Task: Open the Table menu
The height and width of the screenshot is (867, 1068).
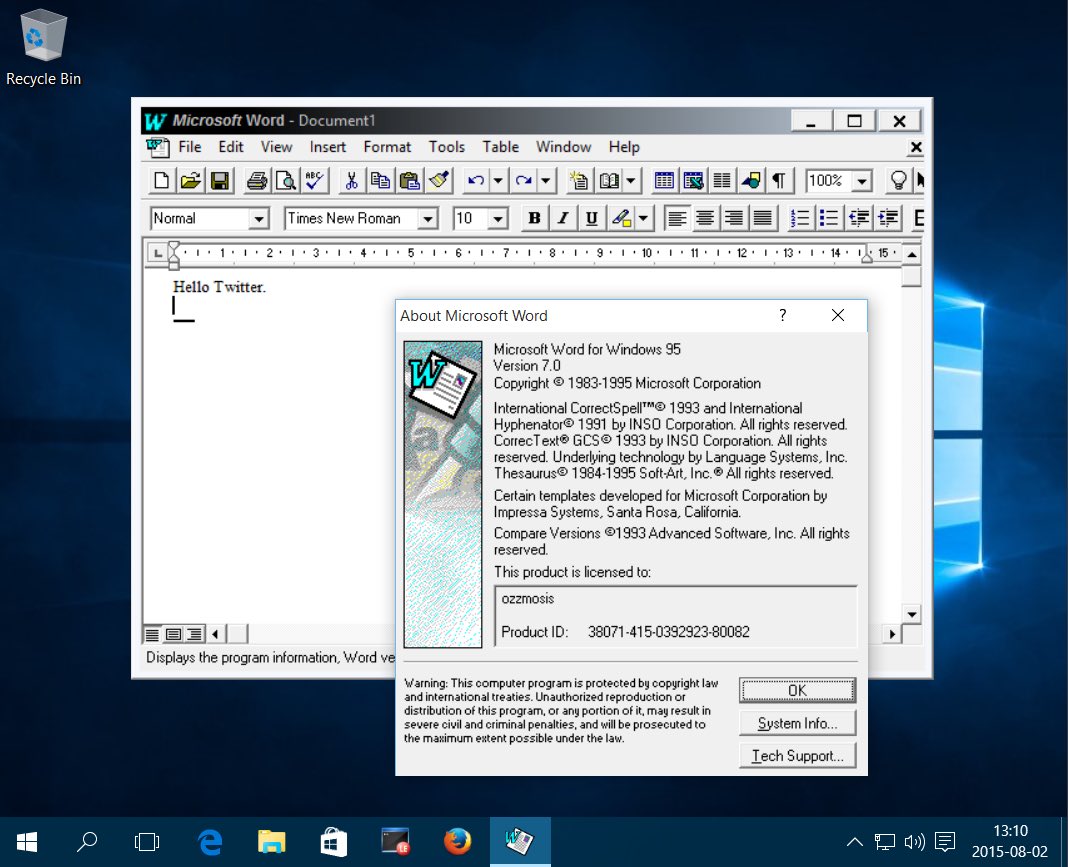Action: pos(501,147)
